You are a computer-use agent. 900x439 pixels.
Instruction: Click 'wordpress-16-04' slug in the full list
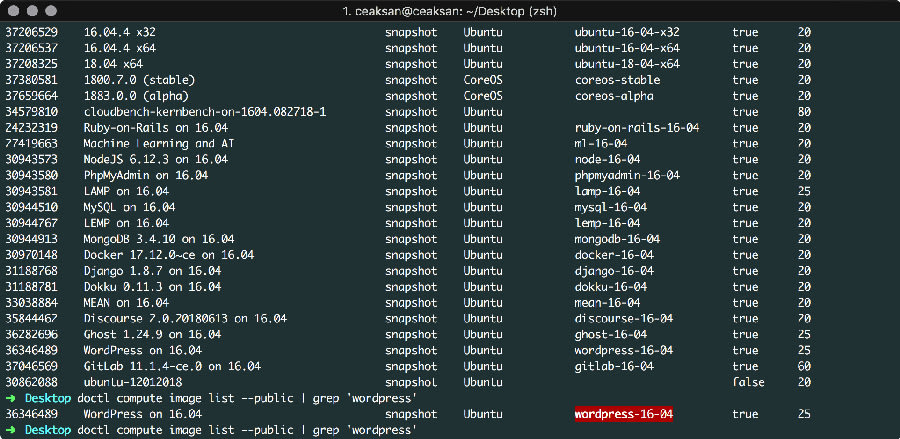[x=624, y=350]
